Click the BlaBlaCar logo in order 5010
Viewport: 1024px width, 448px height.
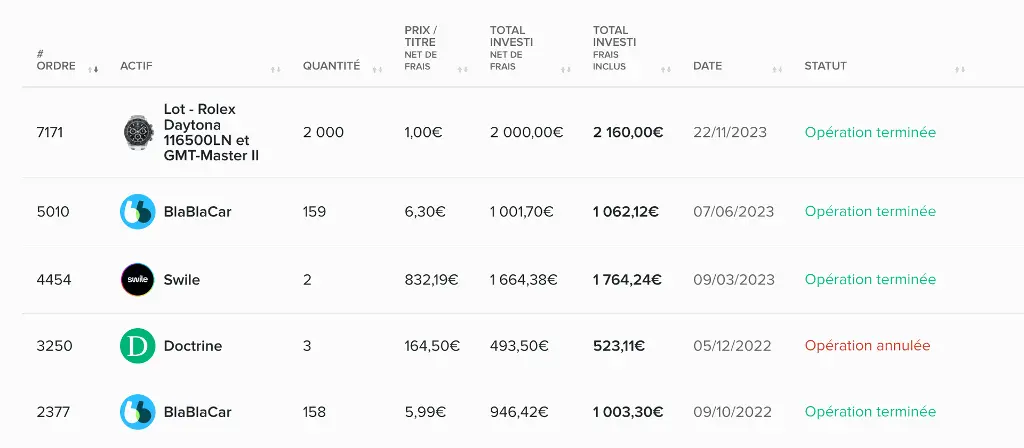point(138,212)
